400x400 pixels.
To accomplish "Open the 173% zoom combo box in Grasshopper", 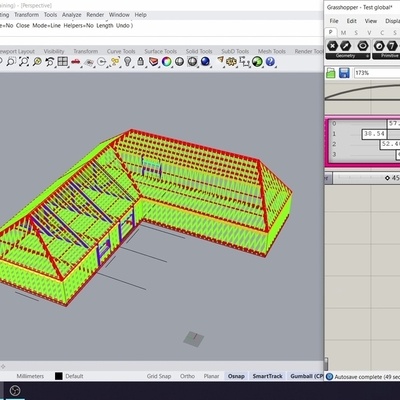I will click(x=377, y=73).
